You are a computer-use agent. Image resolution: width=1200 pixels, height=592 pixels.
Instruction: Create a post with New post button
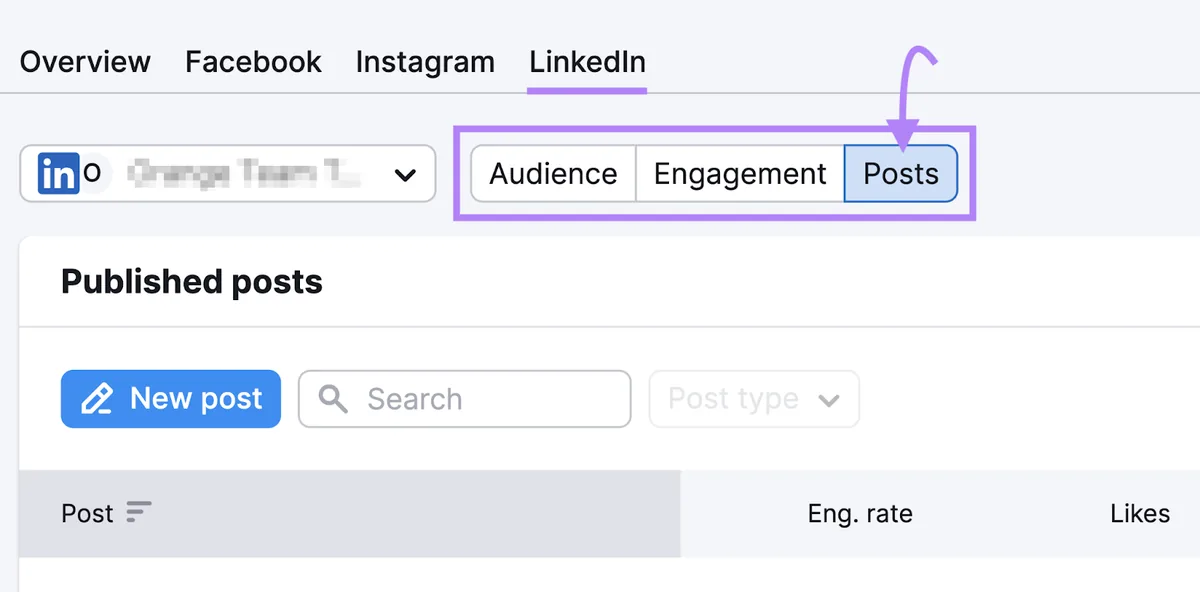[171, 399]
